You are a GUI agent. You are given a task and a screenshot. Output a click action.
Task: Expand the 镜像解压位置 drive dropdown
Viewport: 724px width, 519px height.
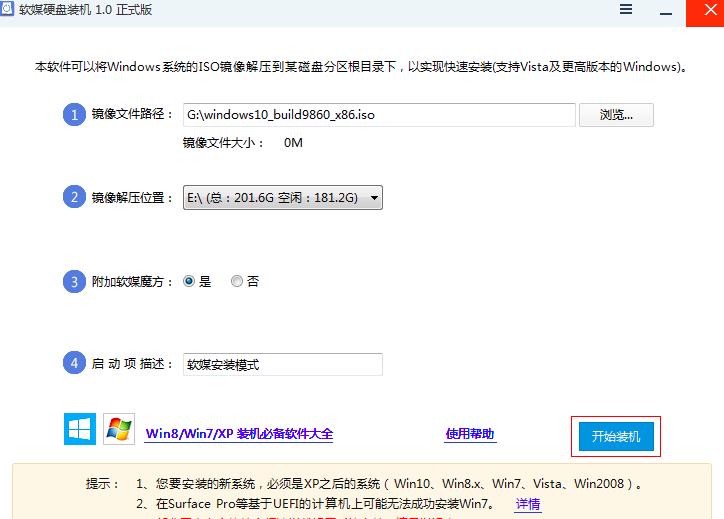[x=283, y=198]
